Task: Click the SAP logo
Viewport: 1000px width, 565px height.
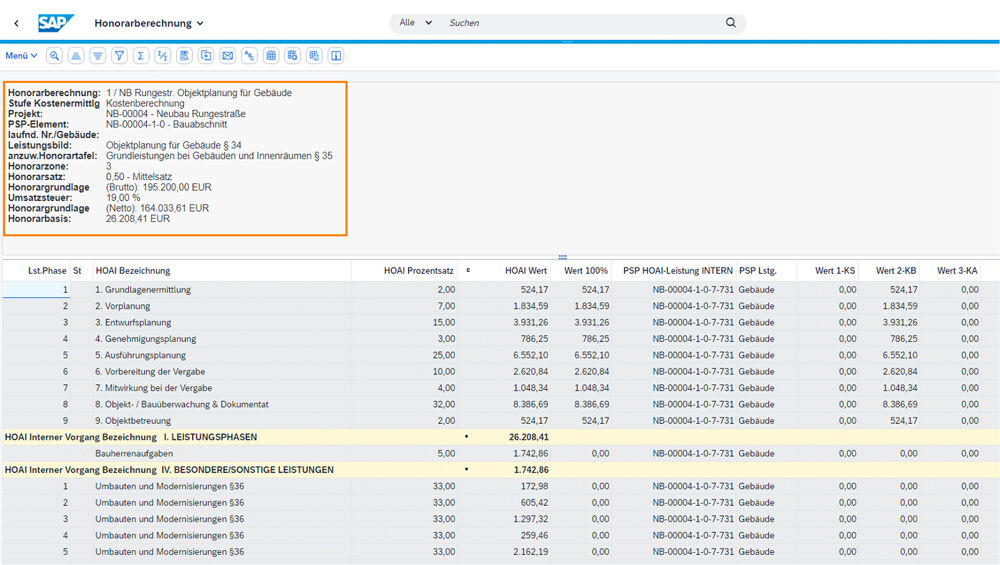Action: 56,22
